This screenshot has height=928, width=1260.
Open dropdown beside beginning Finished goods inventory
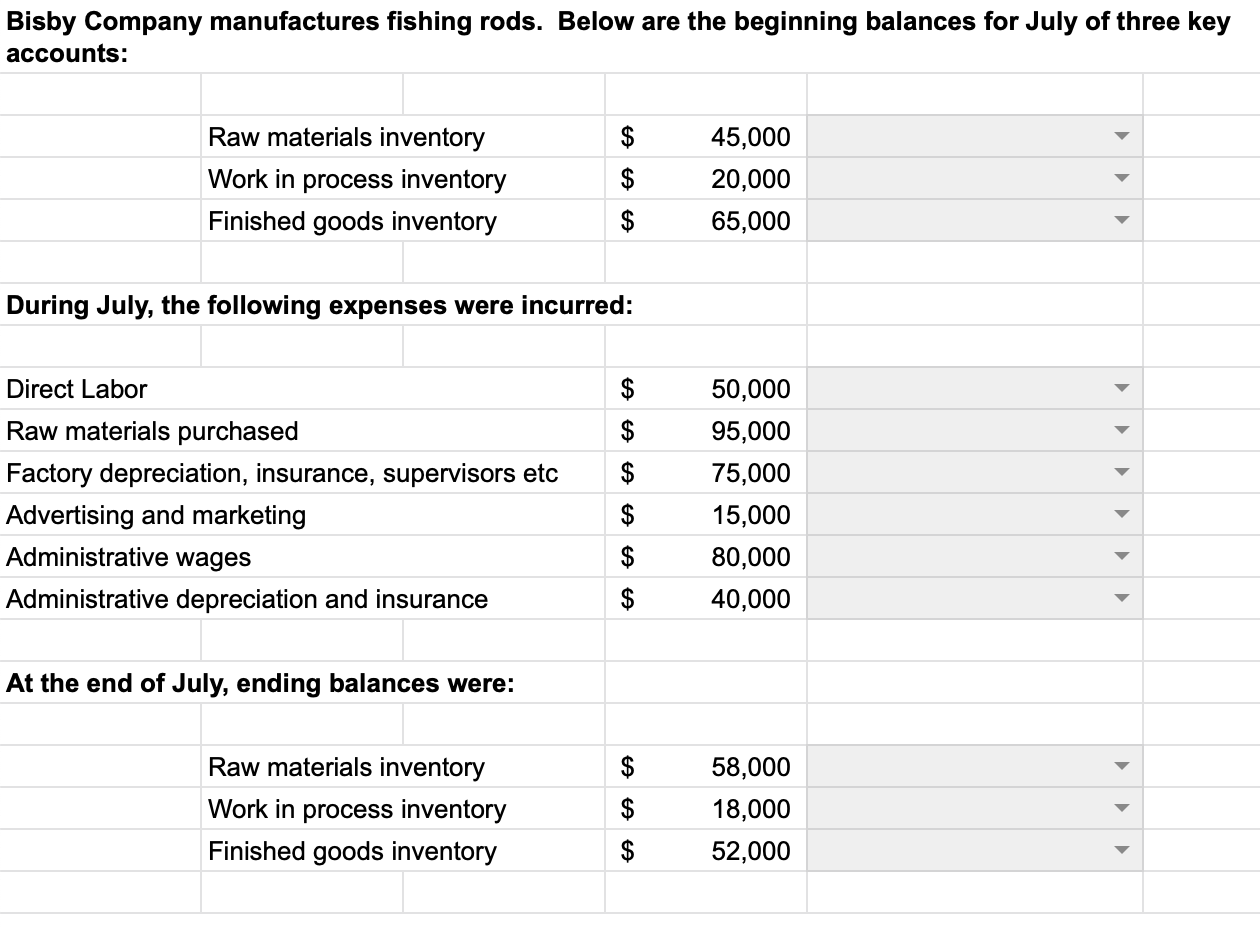[x=1122, y=221]
